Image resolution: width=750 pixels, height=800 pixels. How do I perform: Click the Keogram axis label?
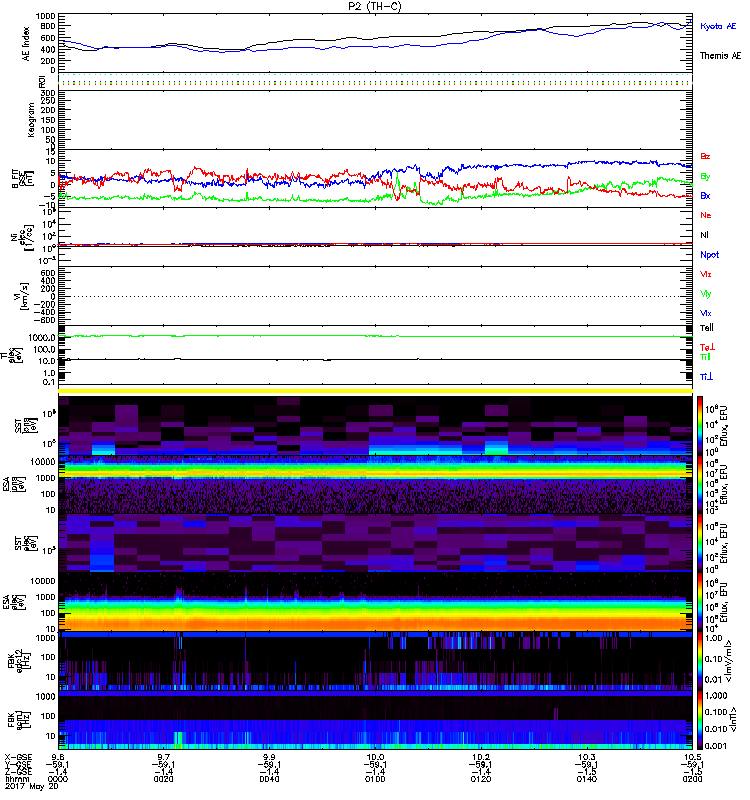pos(31,120)
